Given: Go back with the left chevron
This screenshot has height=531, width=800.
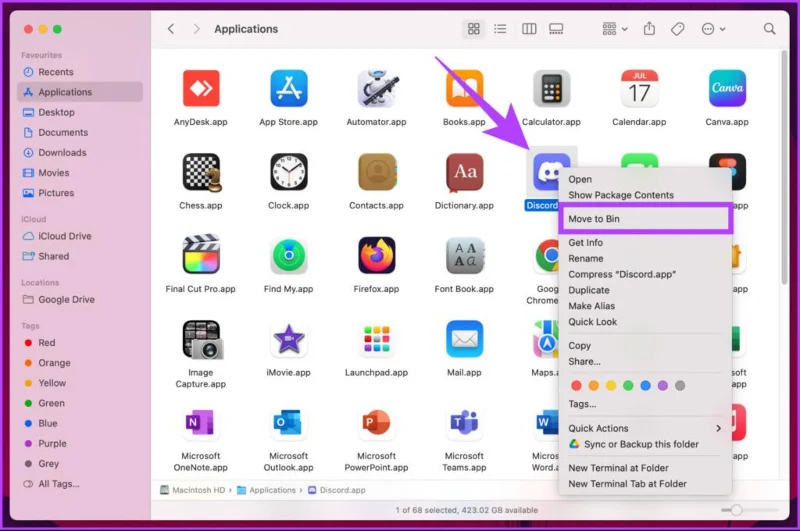Looking at the screenshot, I should tap(171, 29).
